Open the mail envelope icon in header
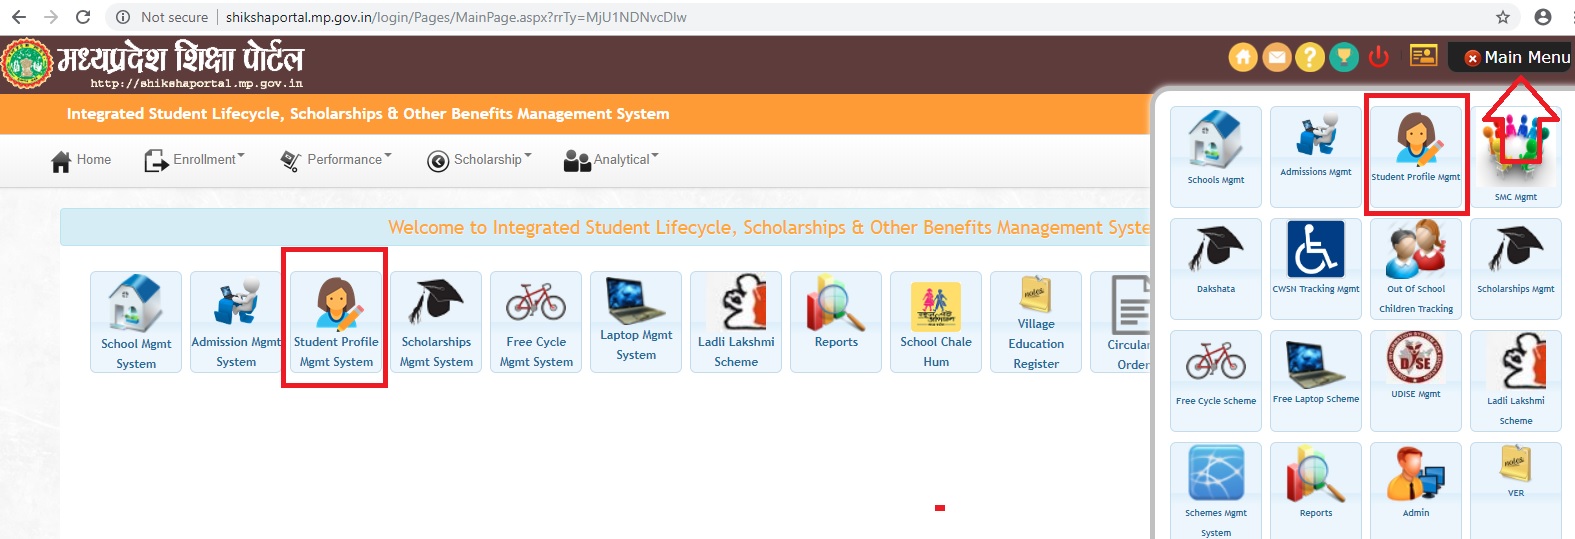 tap(1277, 57)
